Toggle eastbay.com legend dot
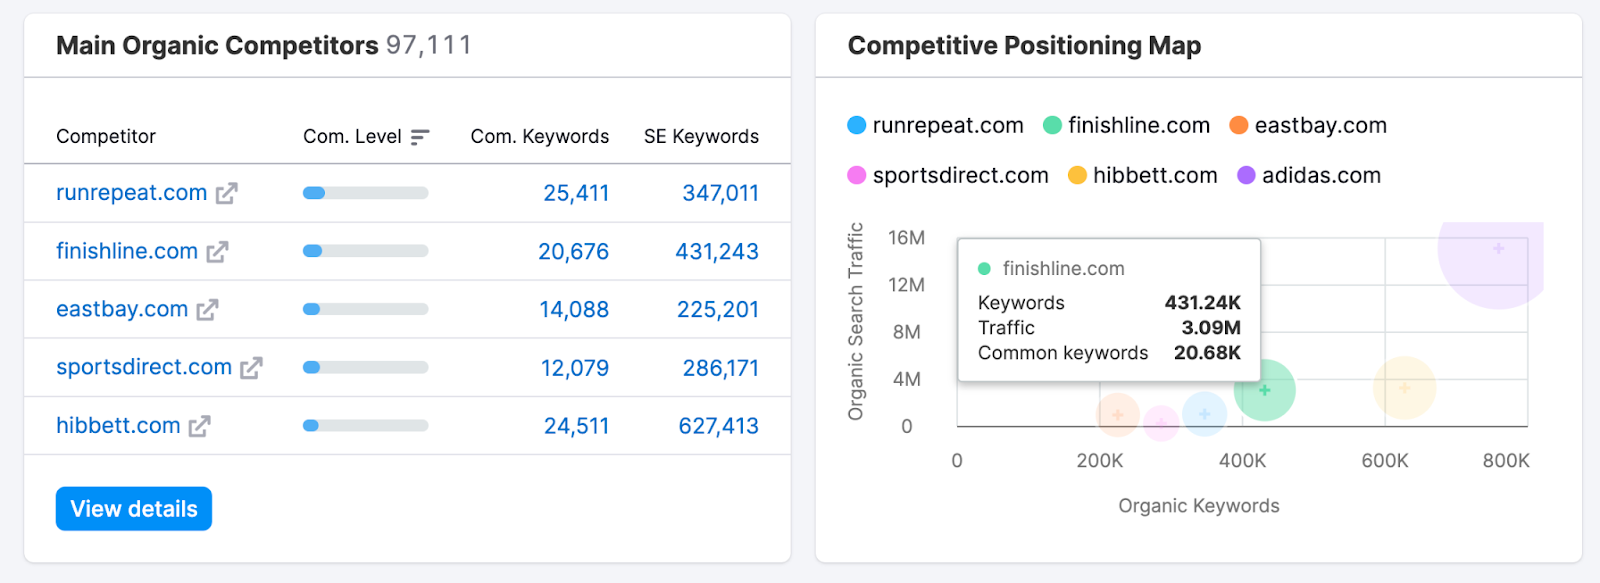Image resolution: width=1600 pixels, height=583 pixels. (x=1239, y=126)
